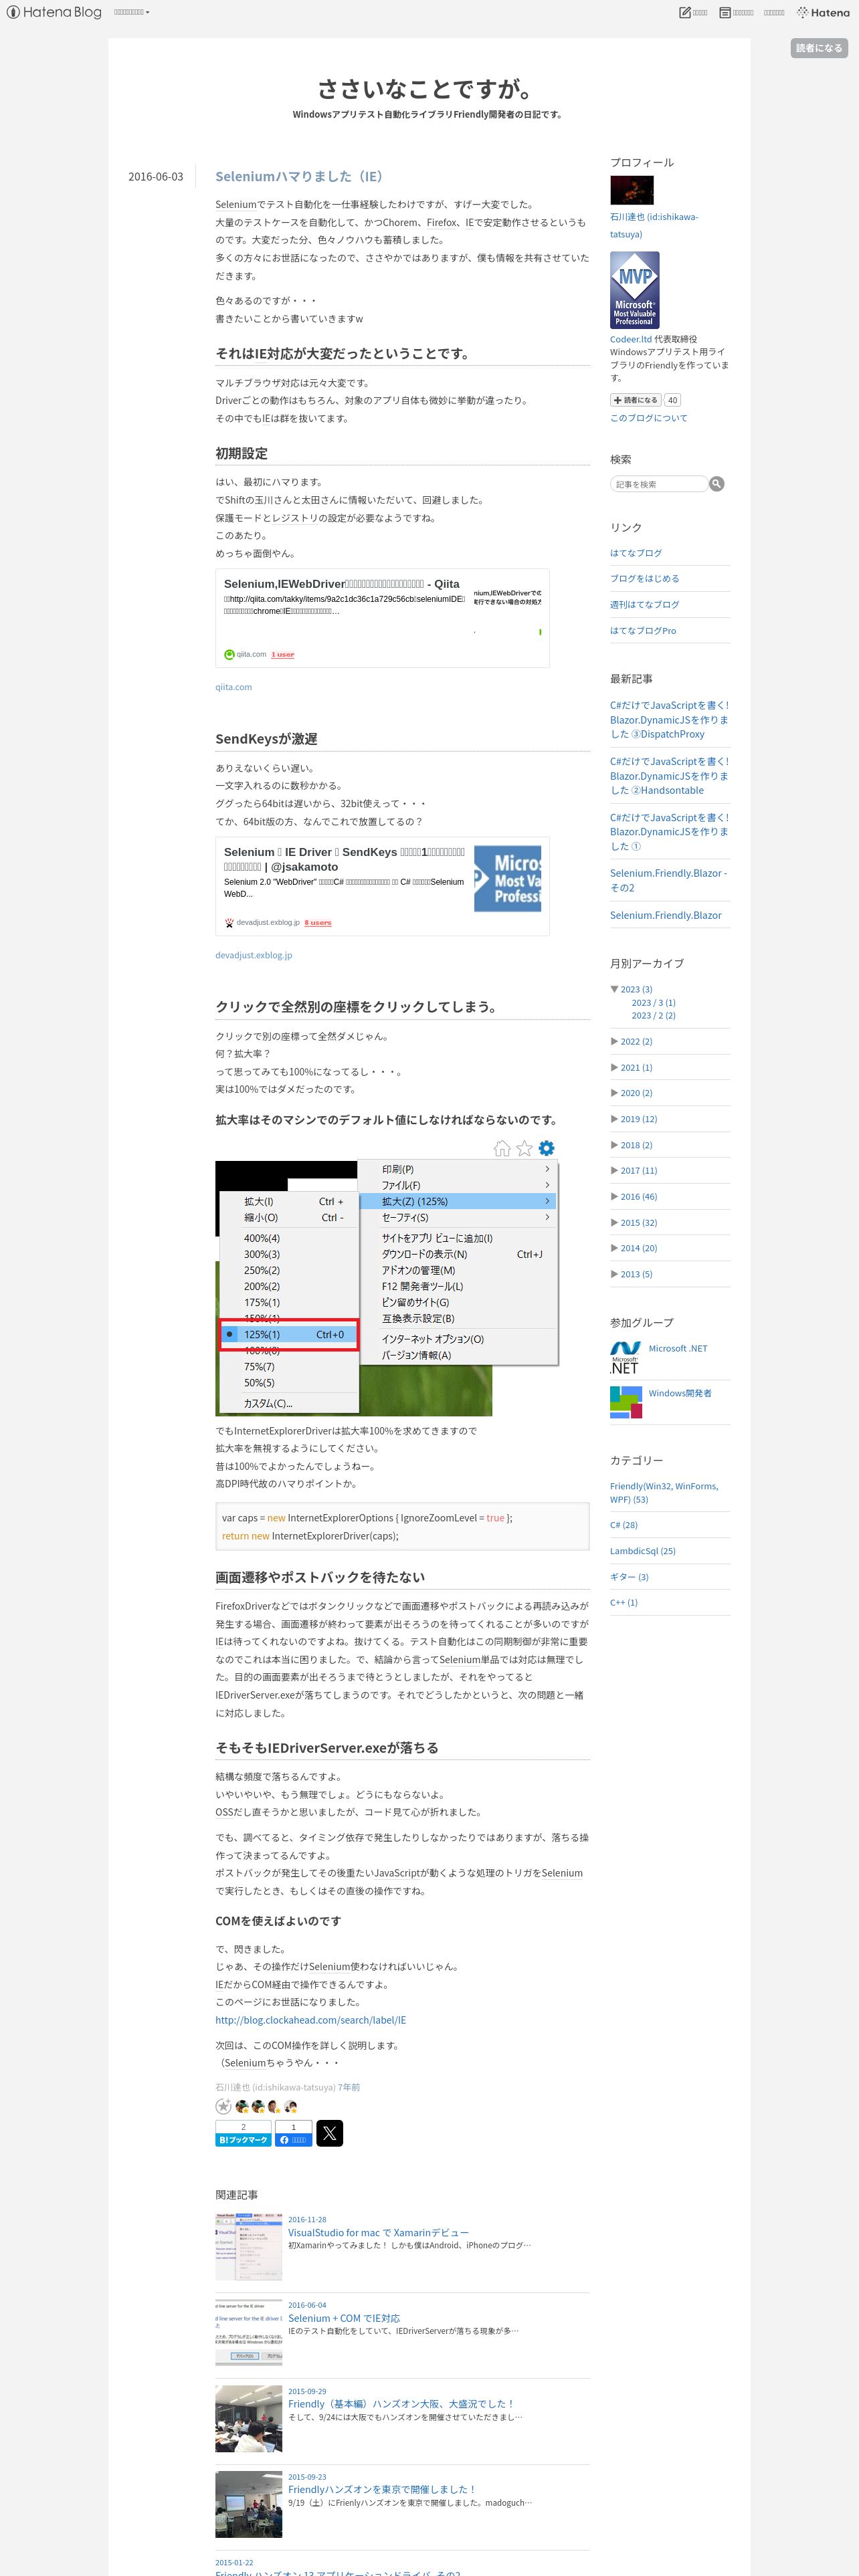Click the top-right 読者になる button
The image size is (859, 2576).
tap(818, 48)
